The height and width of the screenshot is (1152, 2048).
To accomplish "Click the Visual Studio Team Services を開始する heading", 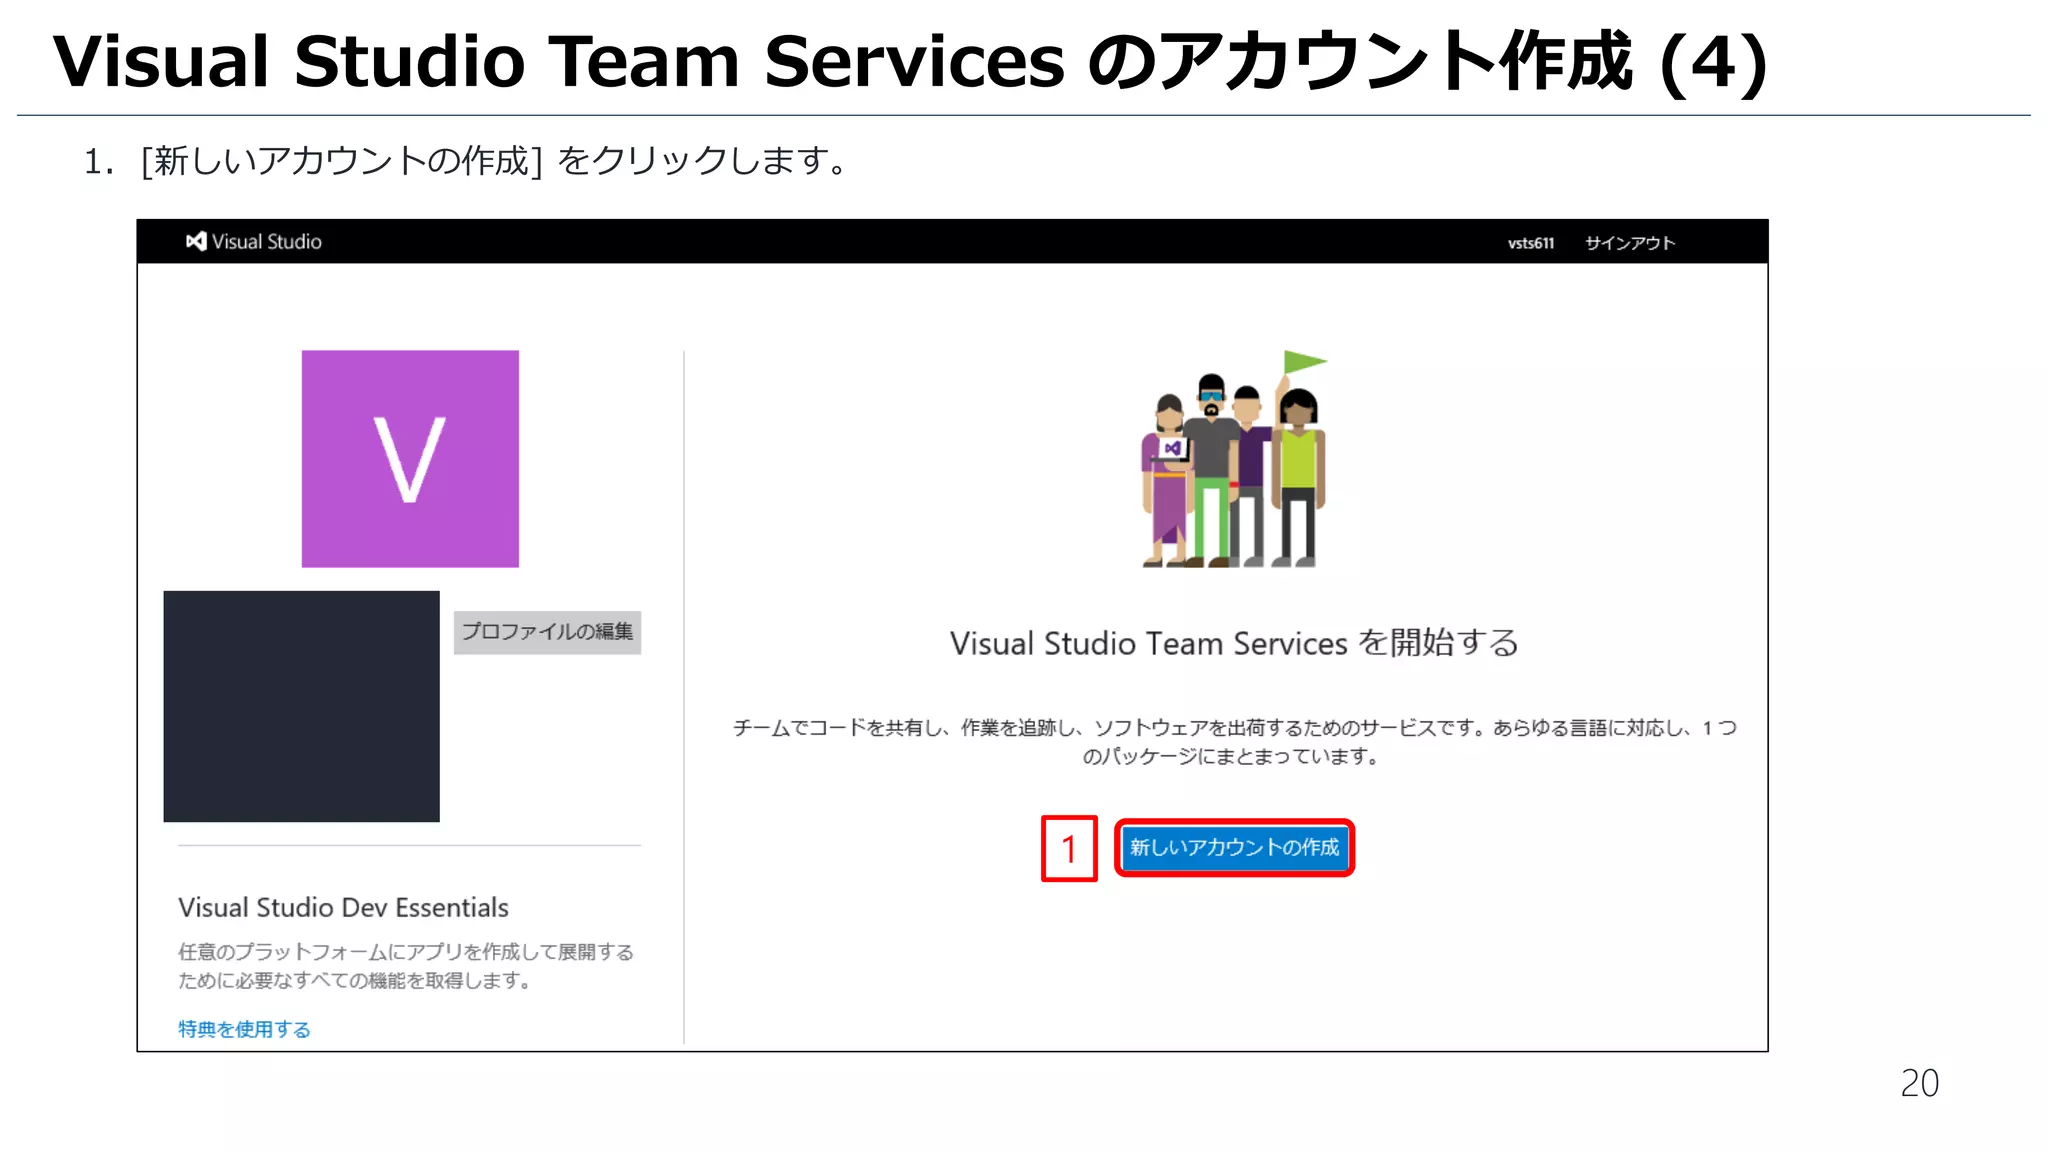I will [x=1234, y=642].
